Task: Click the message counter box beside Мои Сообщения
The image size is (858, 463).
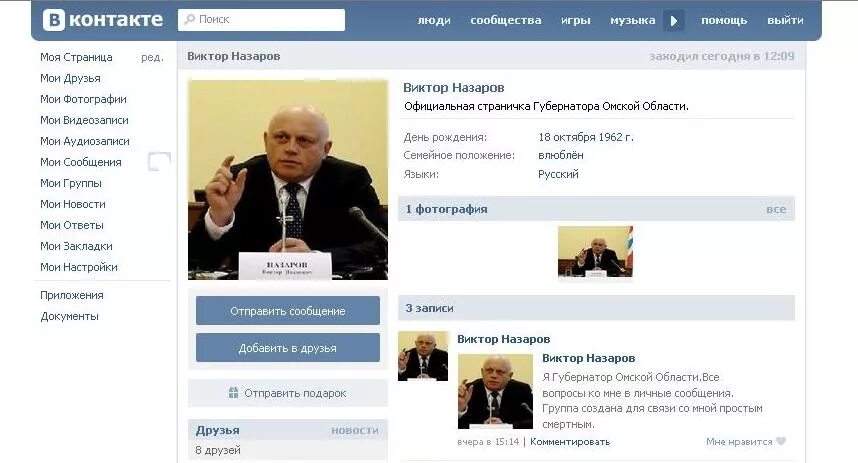Action: pos(159,161)
